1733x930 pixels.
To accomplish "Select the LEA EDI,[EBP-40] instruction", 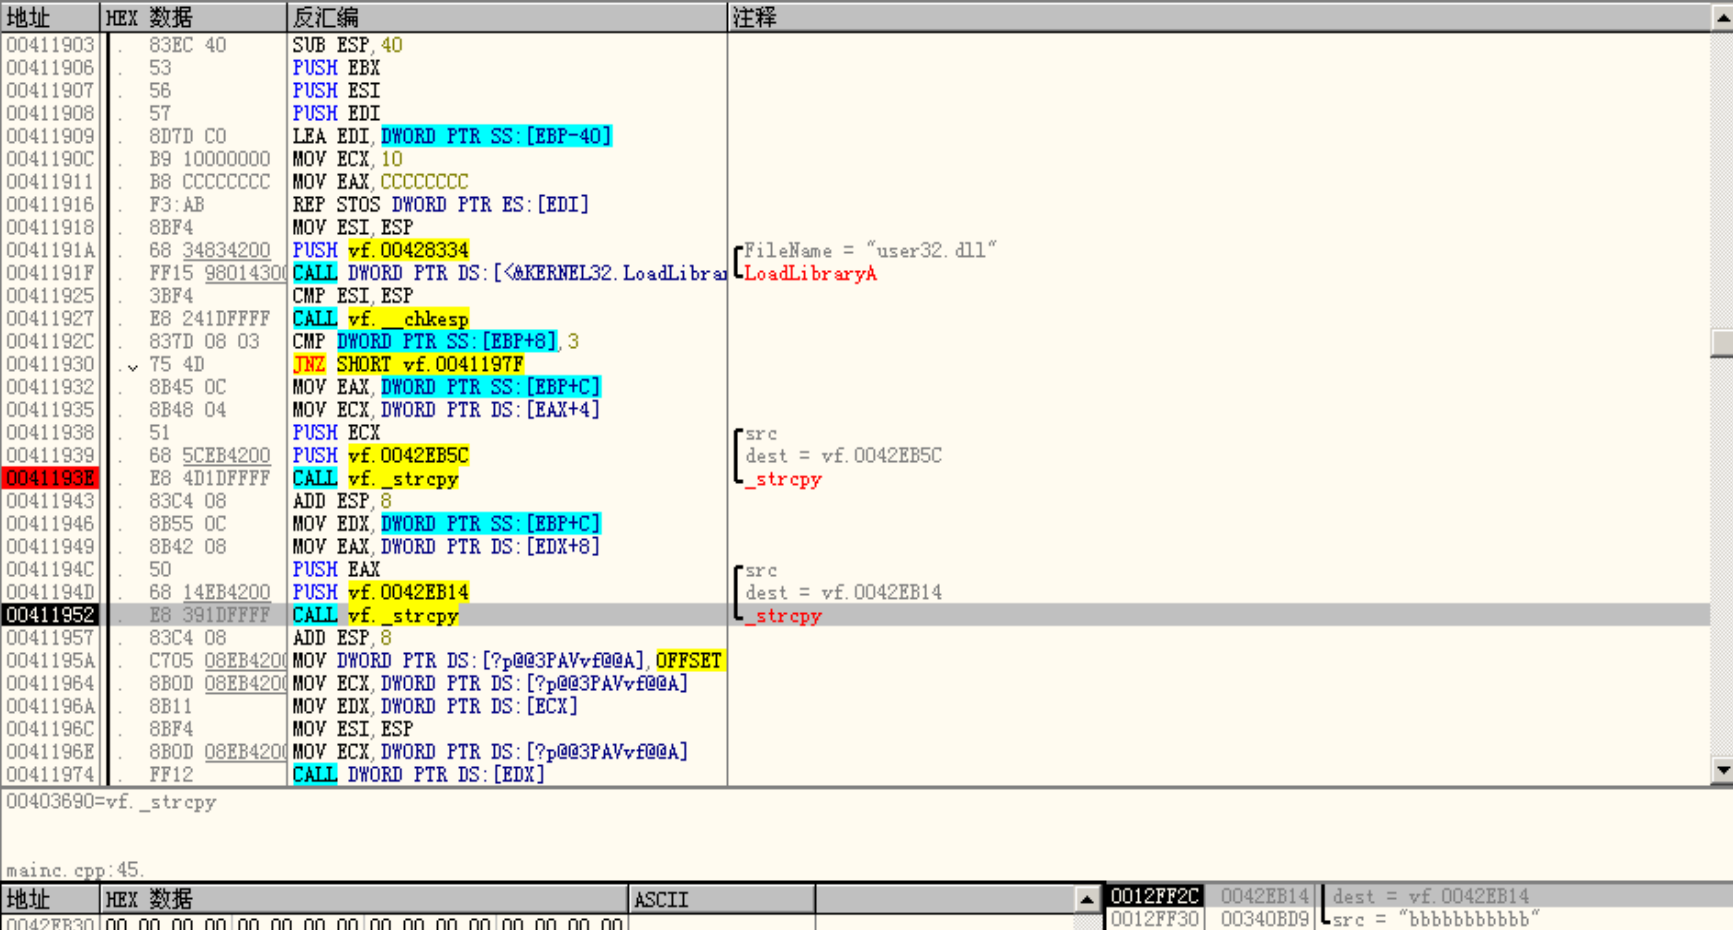I will point(452,136).
